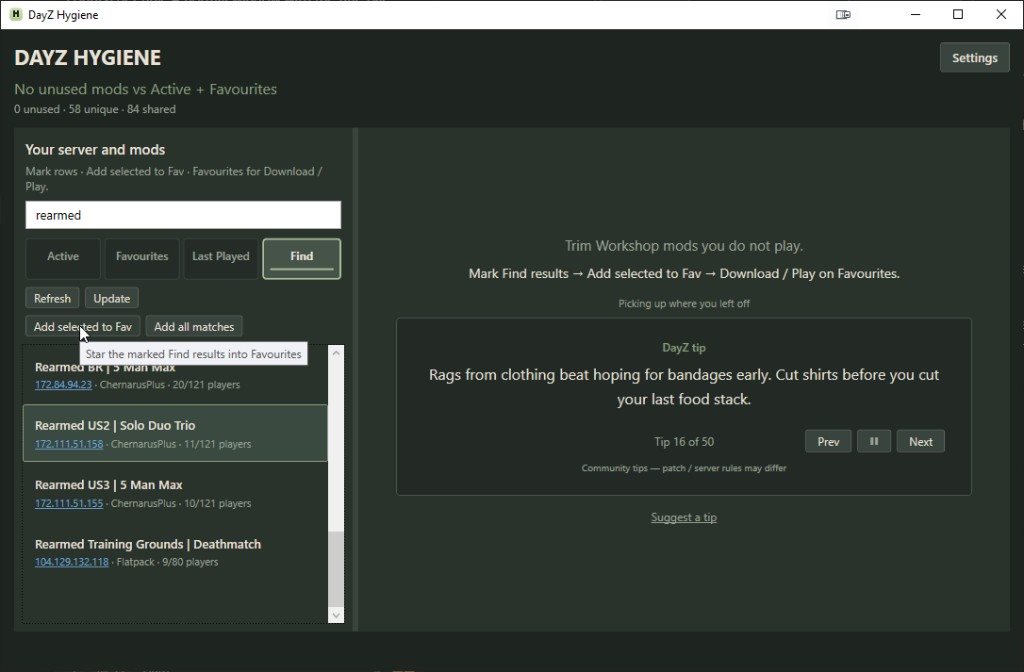
Task: Minimize the DayZ Hygiene window
Action: [x=916, y=14]
